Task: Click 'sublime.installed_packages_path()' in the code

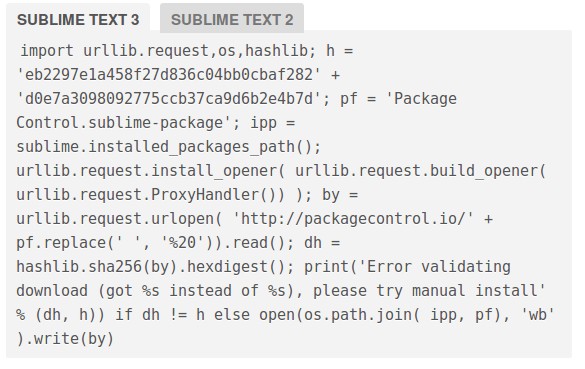Action: 168,147
